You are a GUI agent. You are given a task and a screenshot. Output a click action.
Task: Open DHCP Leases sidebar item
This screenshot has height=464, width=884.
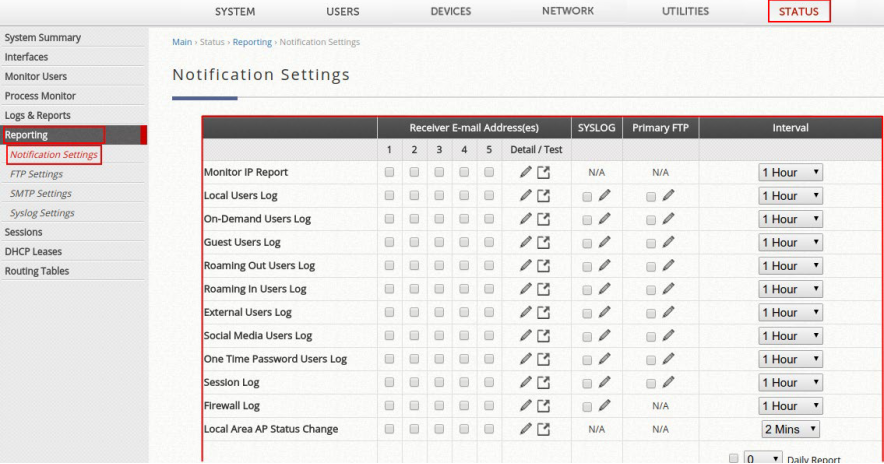[x=33, y=251]
